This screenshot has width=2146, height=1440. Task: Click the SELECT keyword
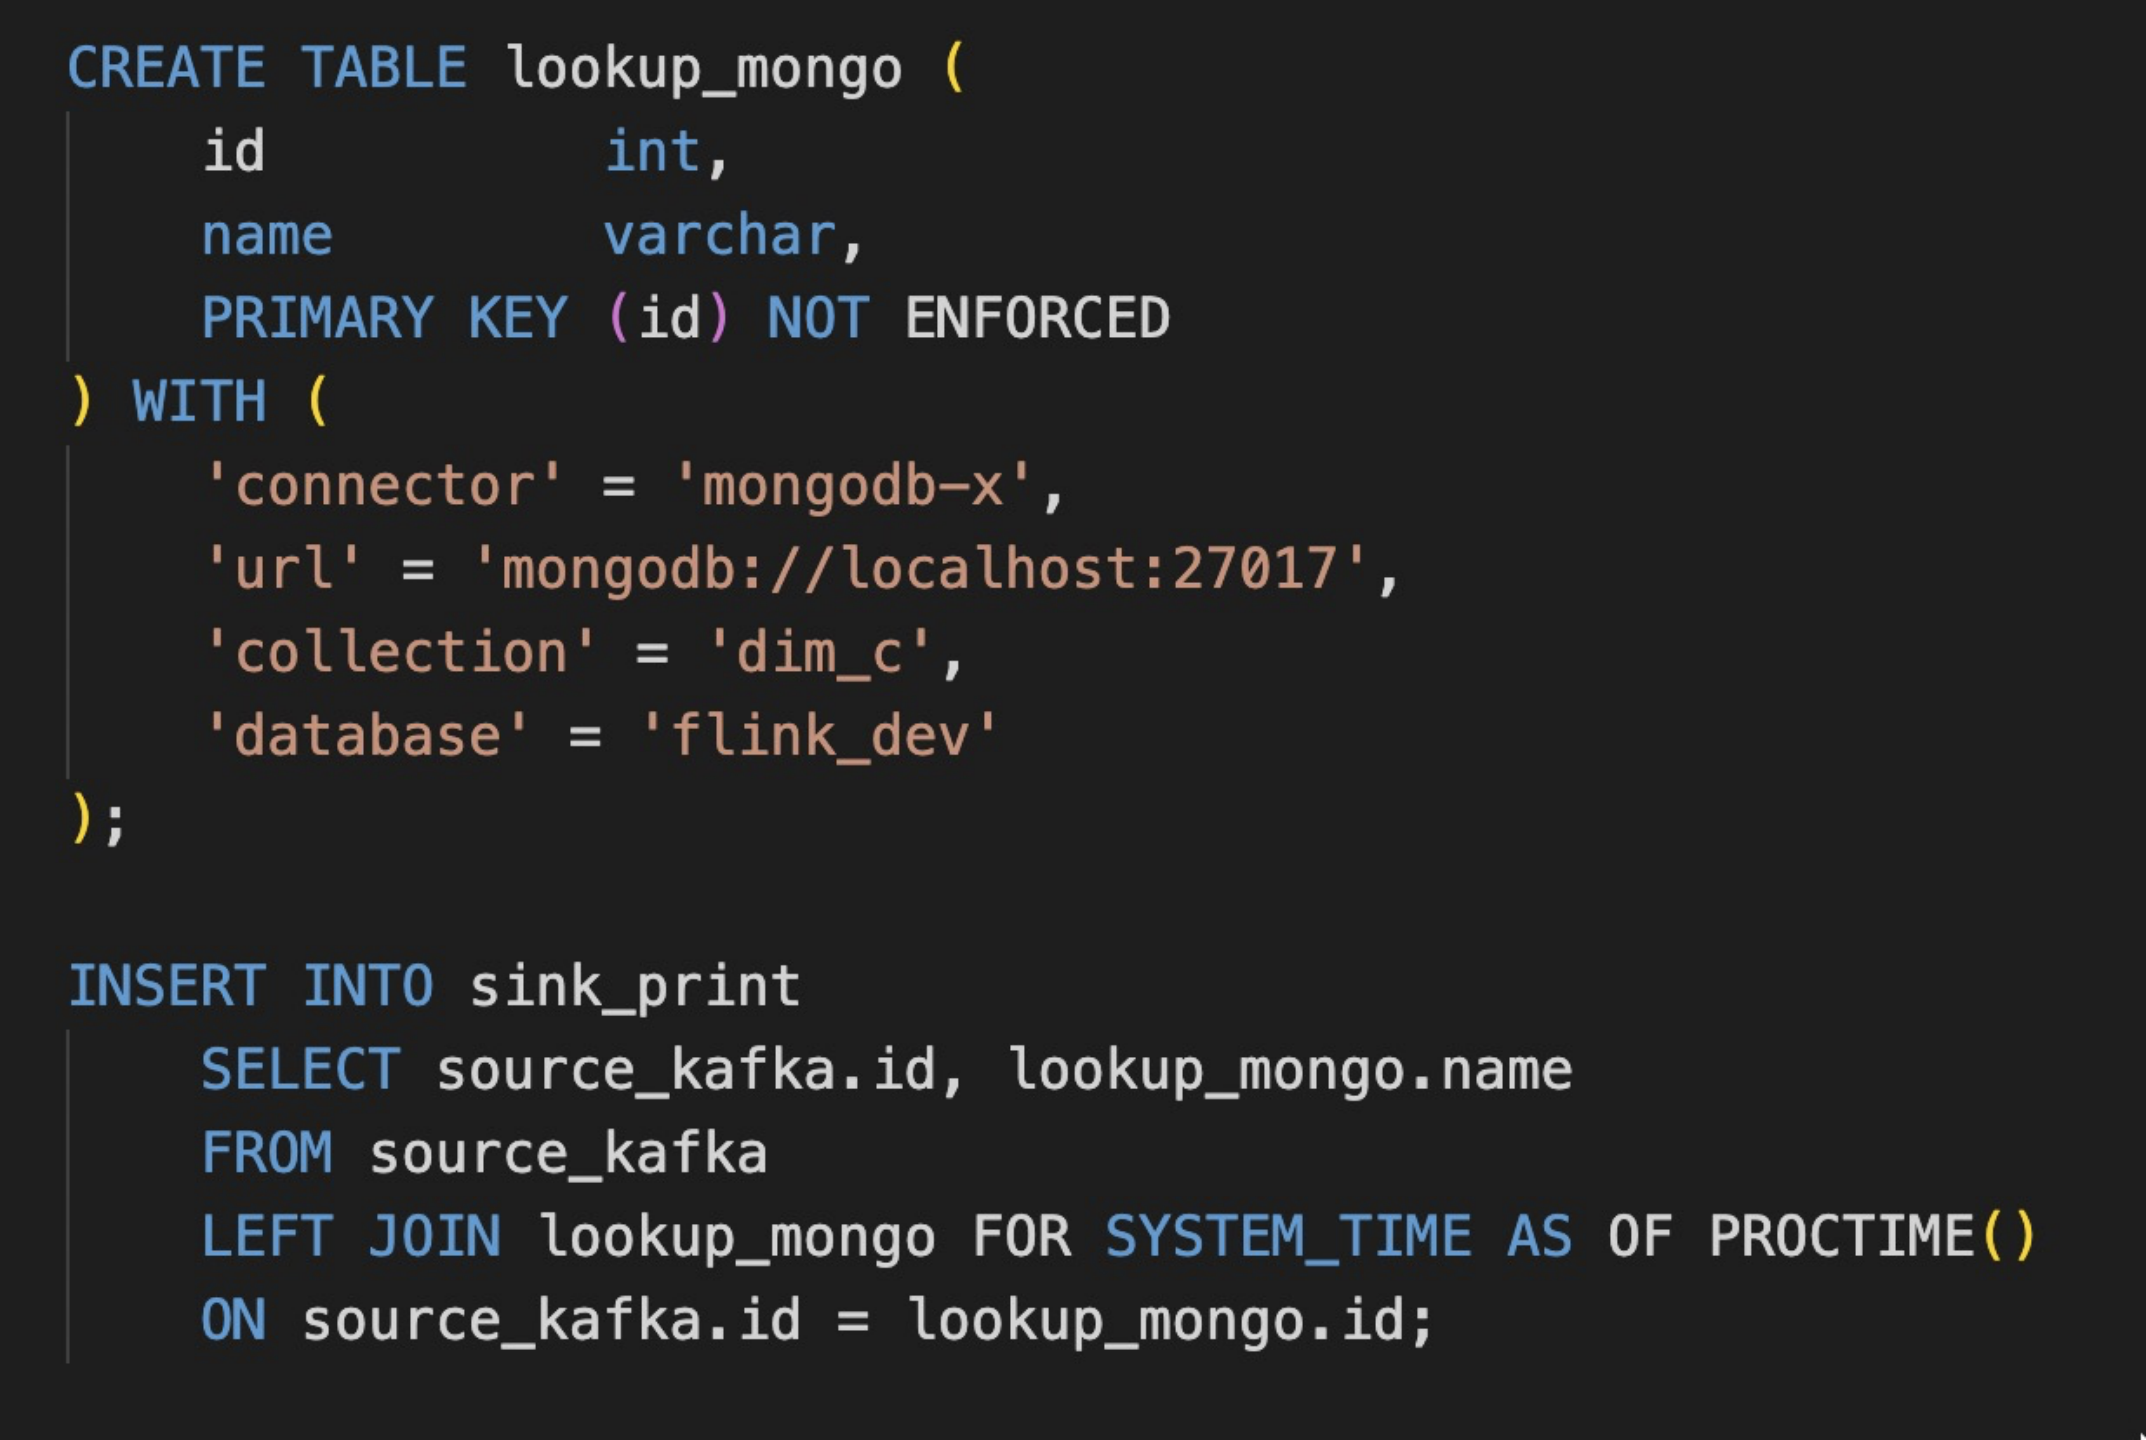tap(301, 1070)
